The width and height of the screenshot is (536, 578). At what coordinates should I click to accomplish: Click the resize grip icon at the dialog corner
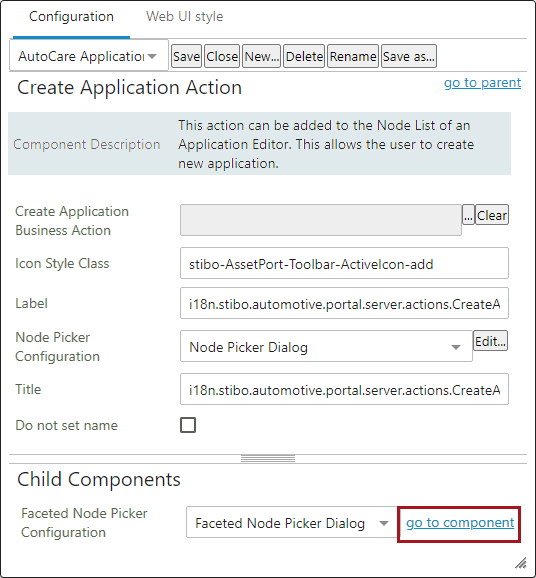pyautogui.click(x=521, y=563)
